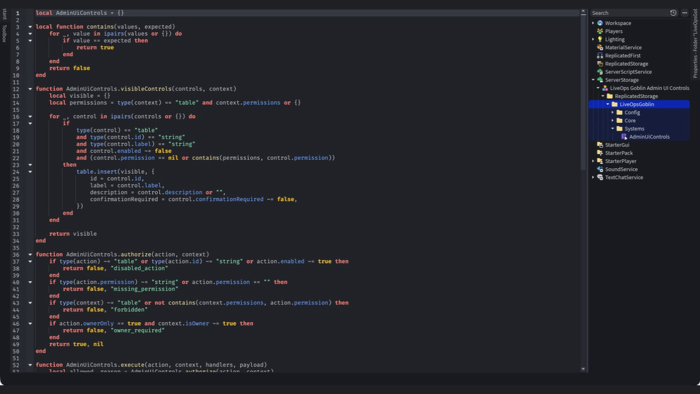Open the Explorer search history icon
Viewport: 700px width, 394px height.
(x=673, y=13)
